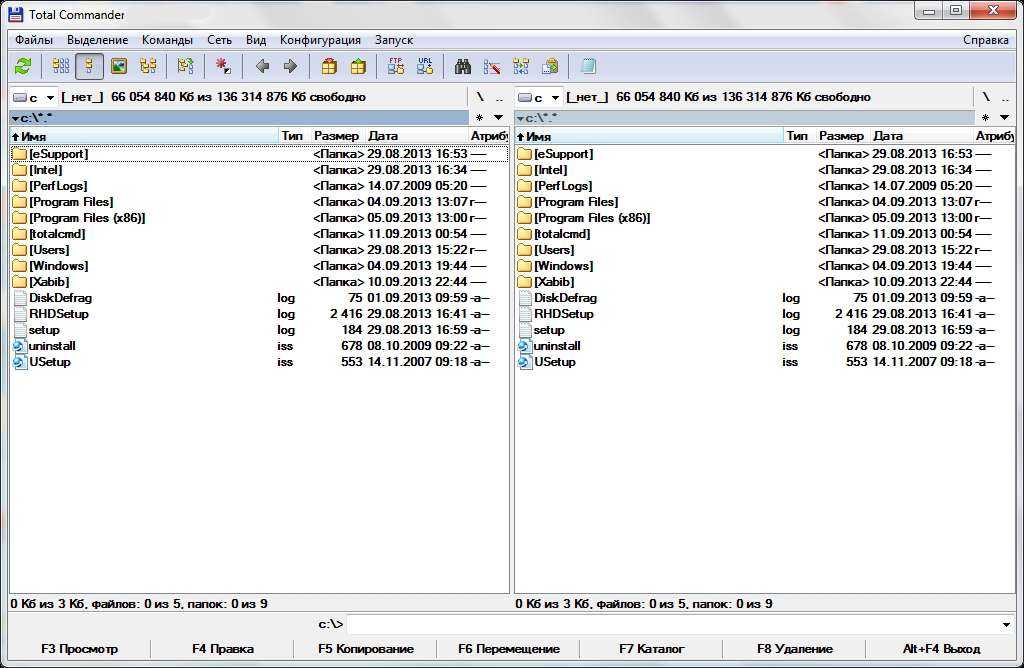The height and width of the screenshot is (668, 1024).
Task: Click the forward arrow toolbar icon
Action: tap(290, 67)
